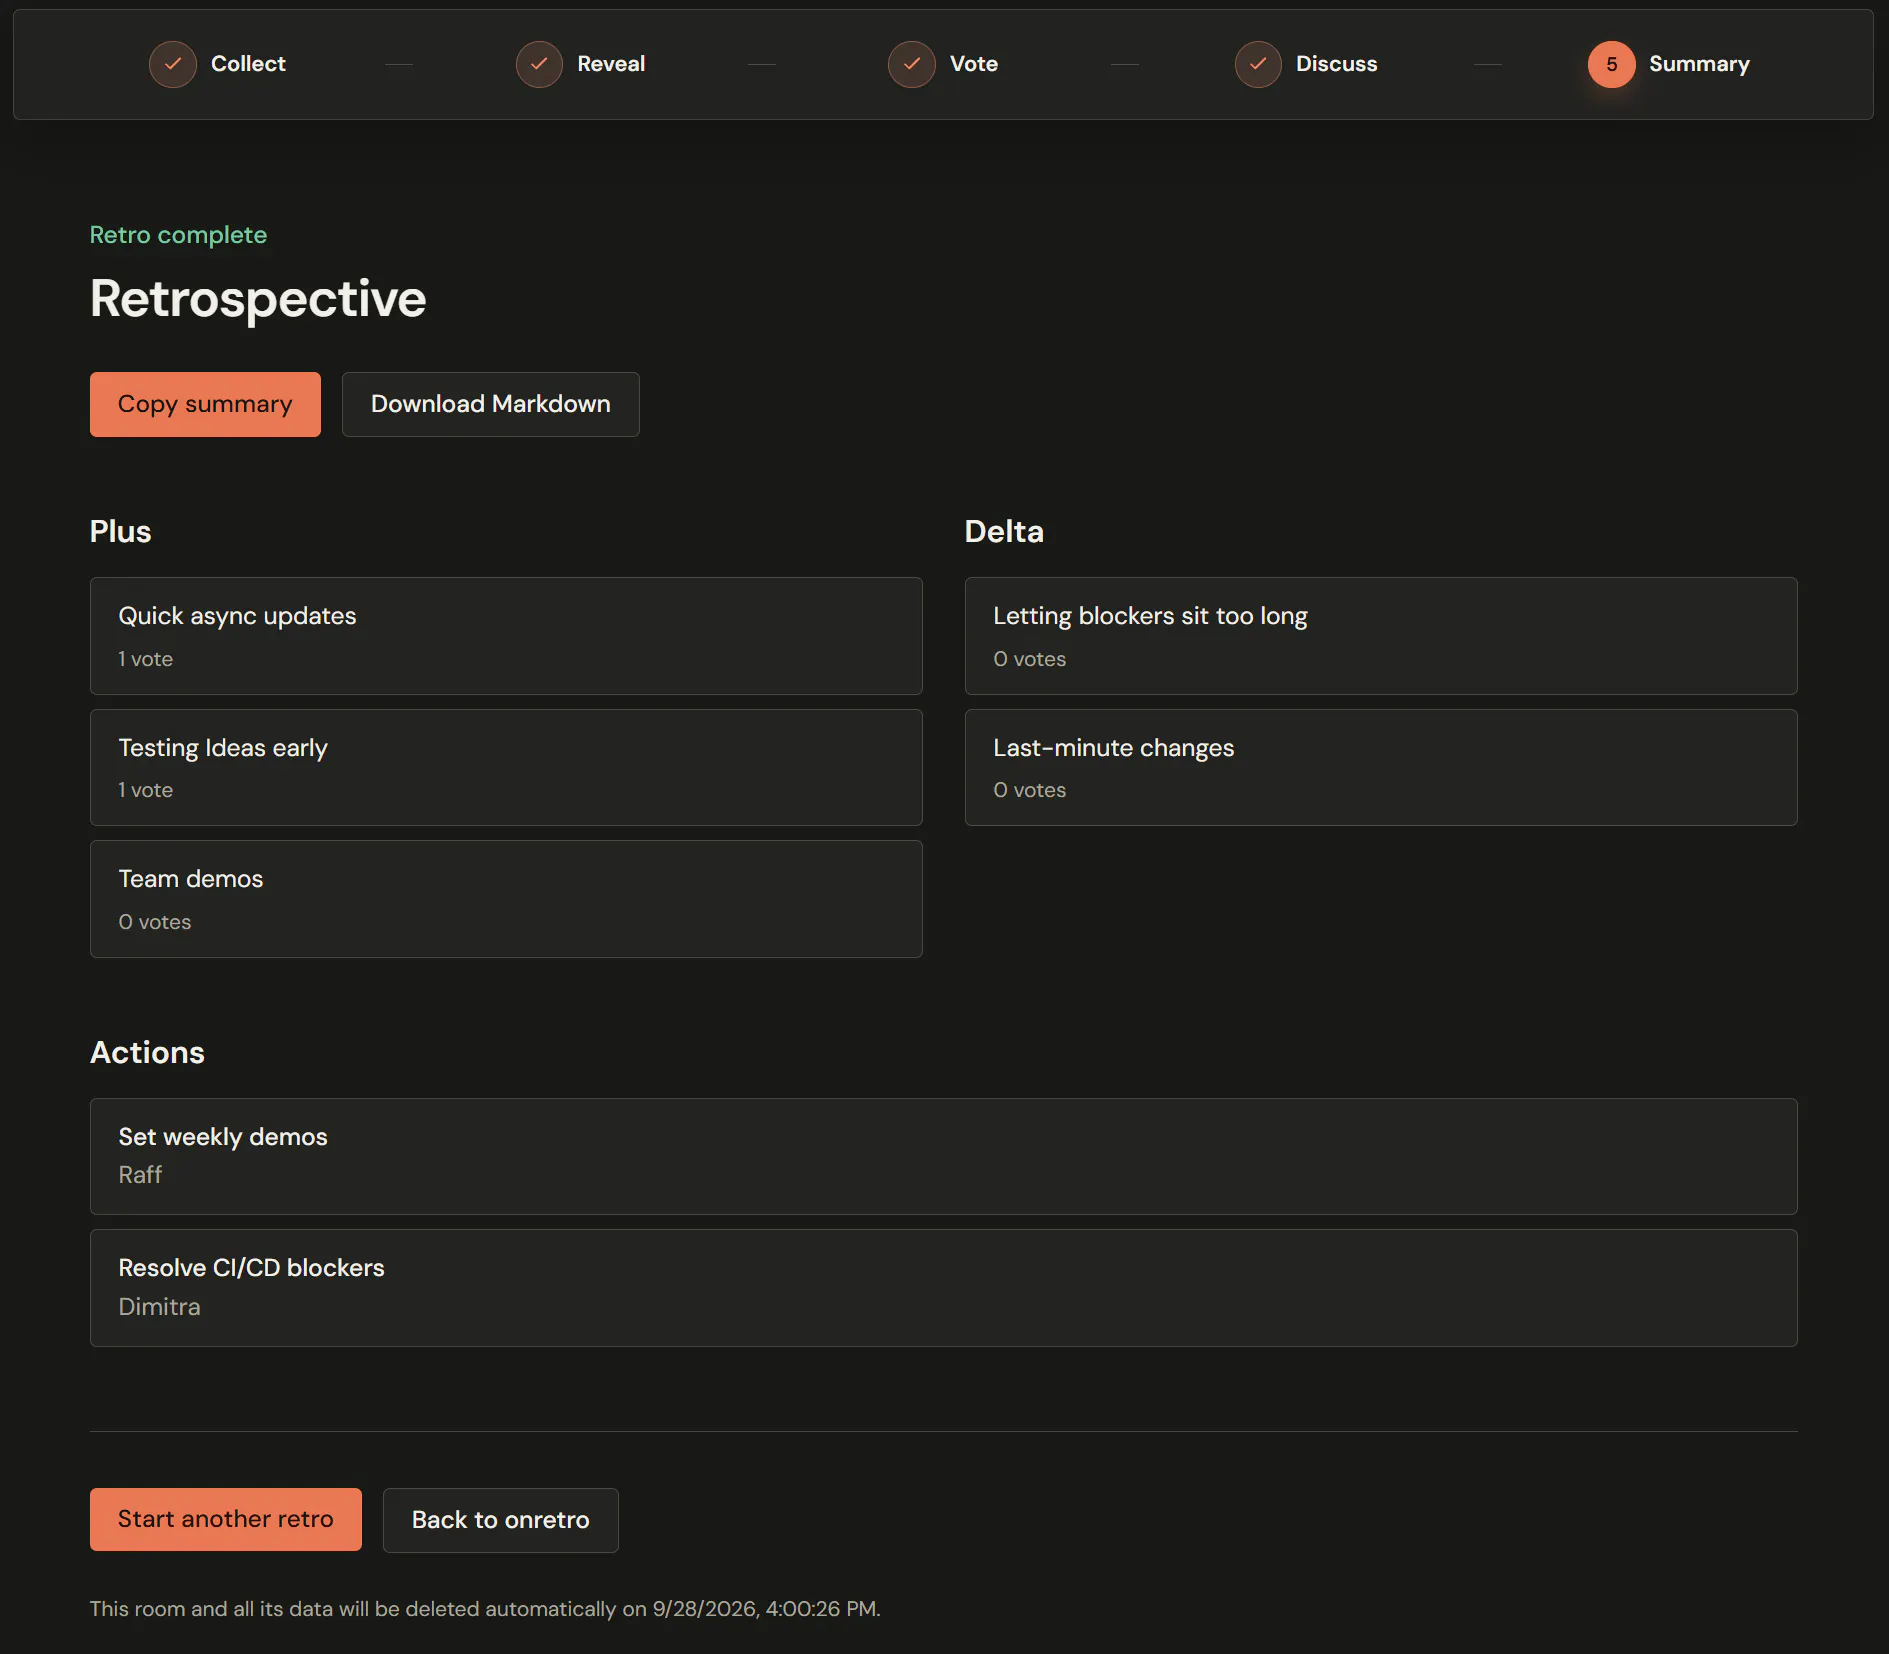Click the 'Resolve CI/CD blockers' action title
This screenshot has height=1654, width=1889.
pos(251,1268)
